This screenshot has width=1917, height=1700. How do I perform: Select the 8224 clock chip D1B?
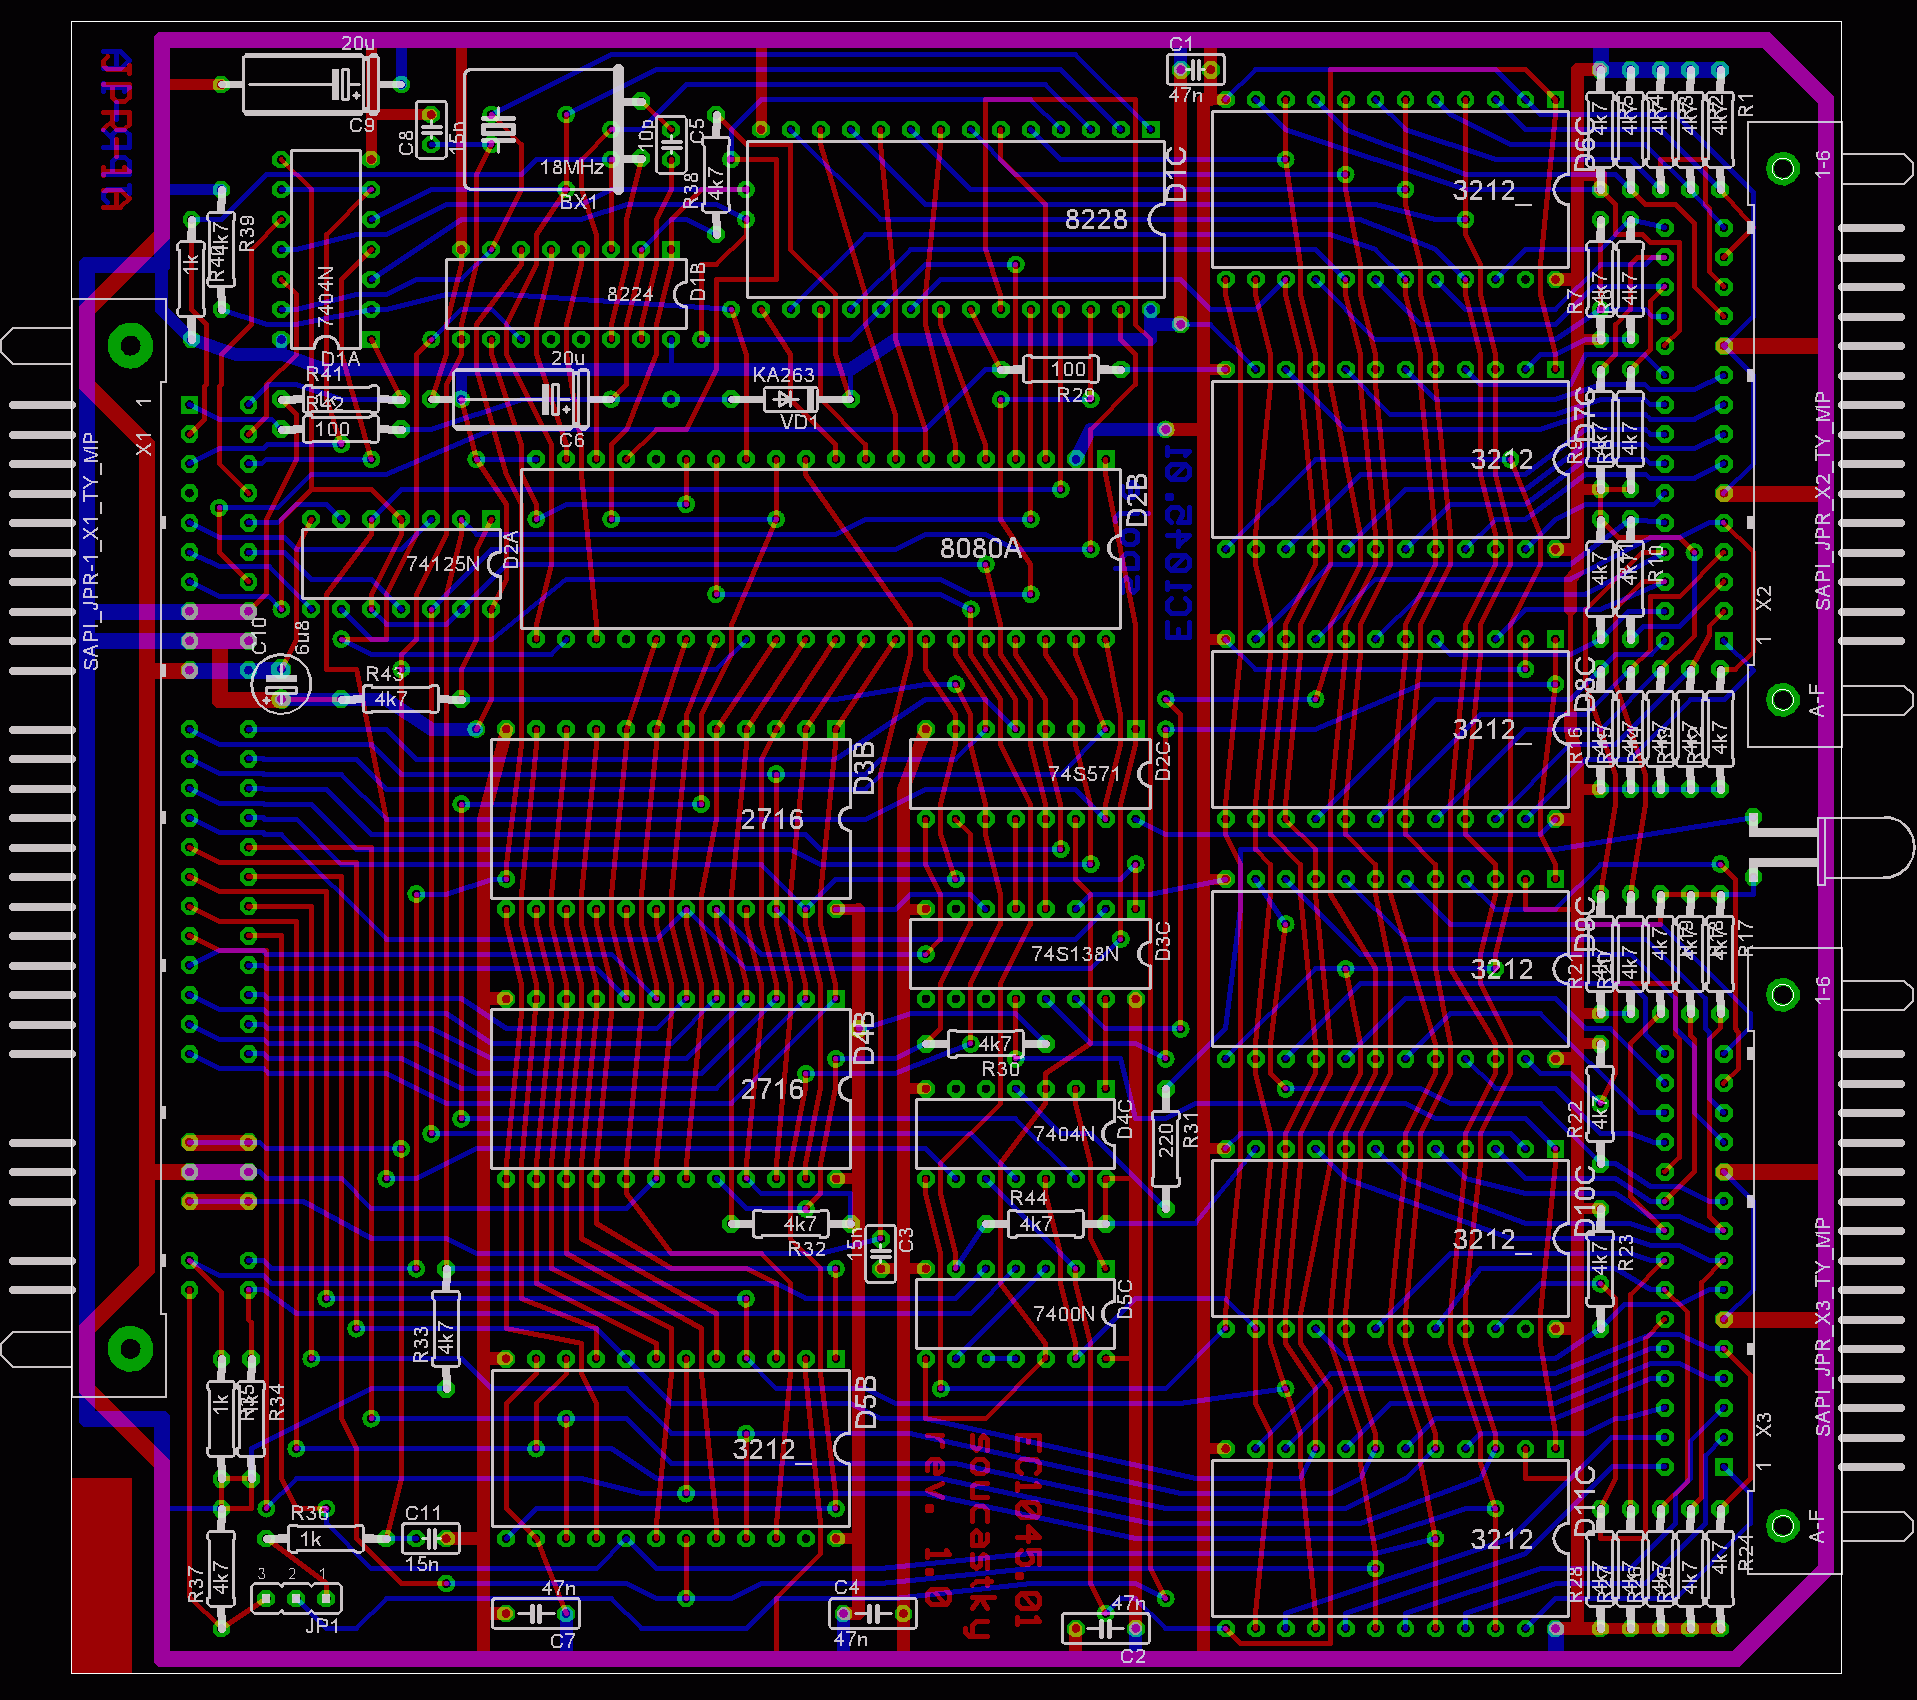566,294
